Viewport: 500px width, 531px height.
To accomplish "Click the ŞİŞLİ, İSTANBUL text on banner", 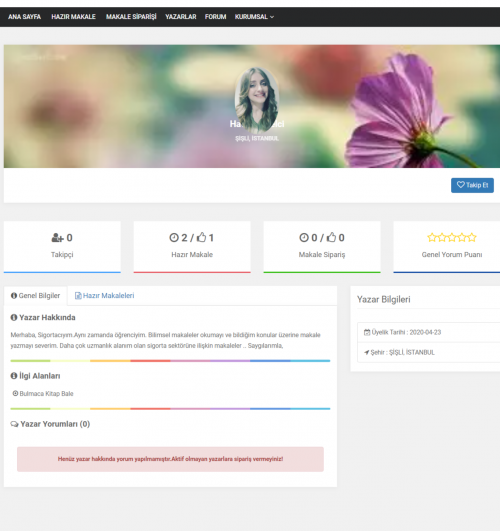I will [x=257, y=139].
